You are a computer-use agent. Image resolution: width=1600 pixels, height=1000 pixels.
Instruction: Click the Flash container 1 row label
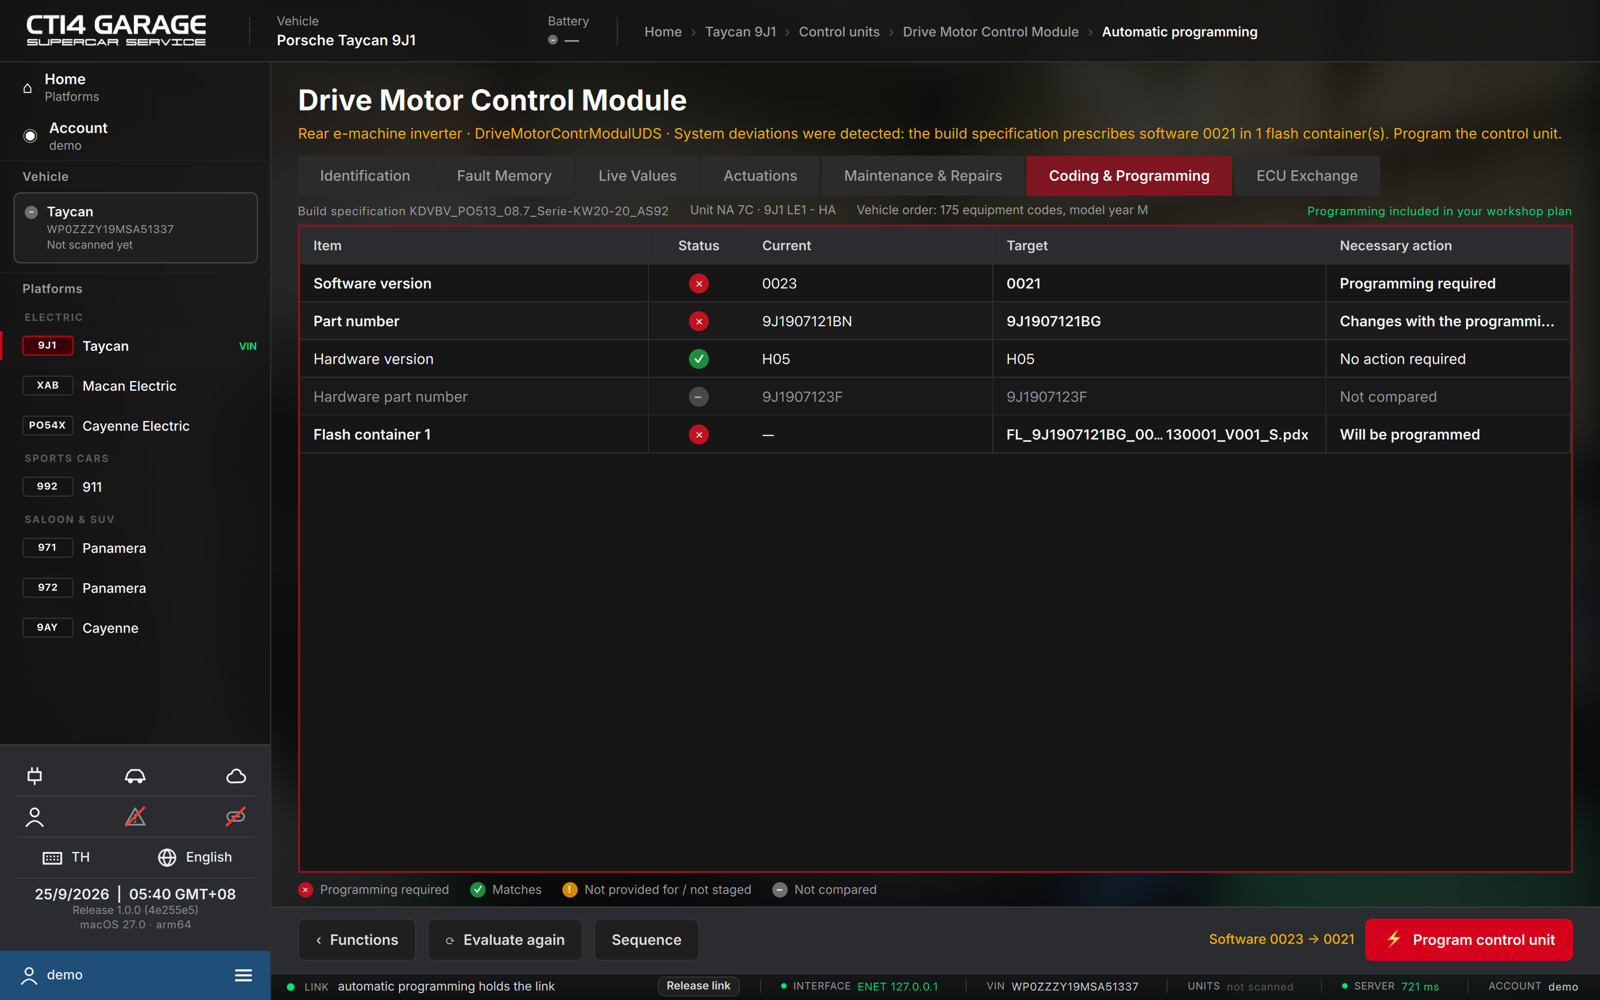pos(372,435)
